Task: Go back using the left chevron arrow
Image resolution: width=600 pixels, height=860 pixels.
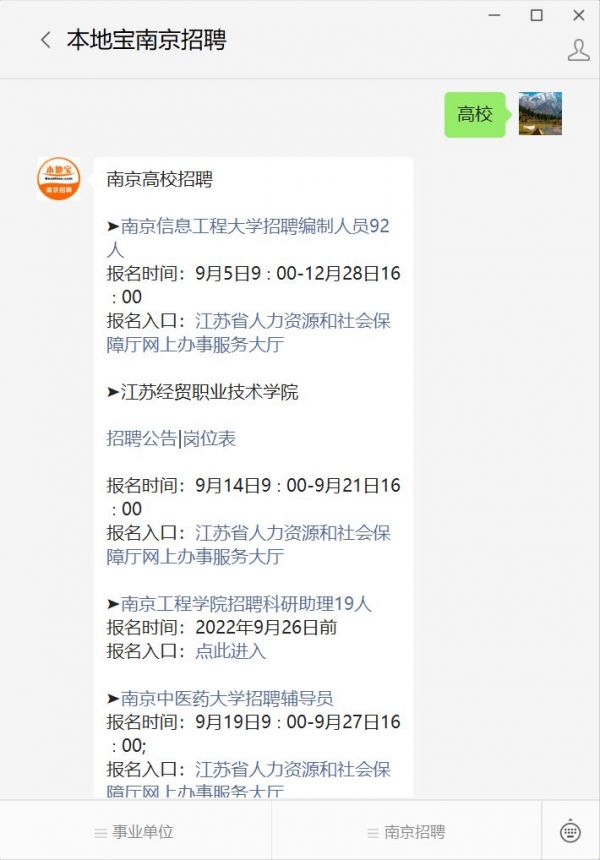Action: (x=46, y=40)
